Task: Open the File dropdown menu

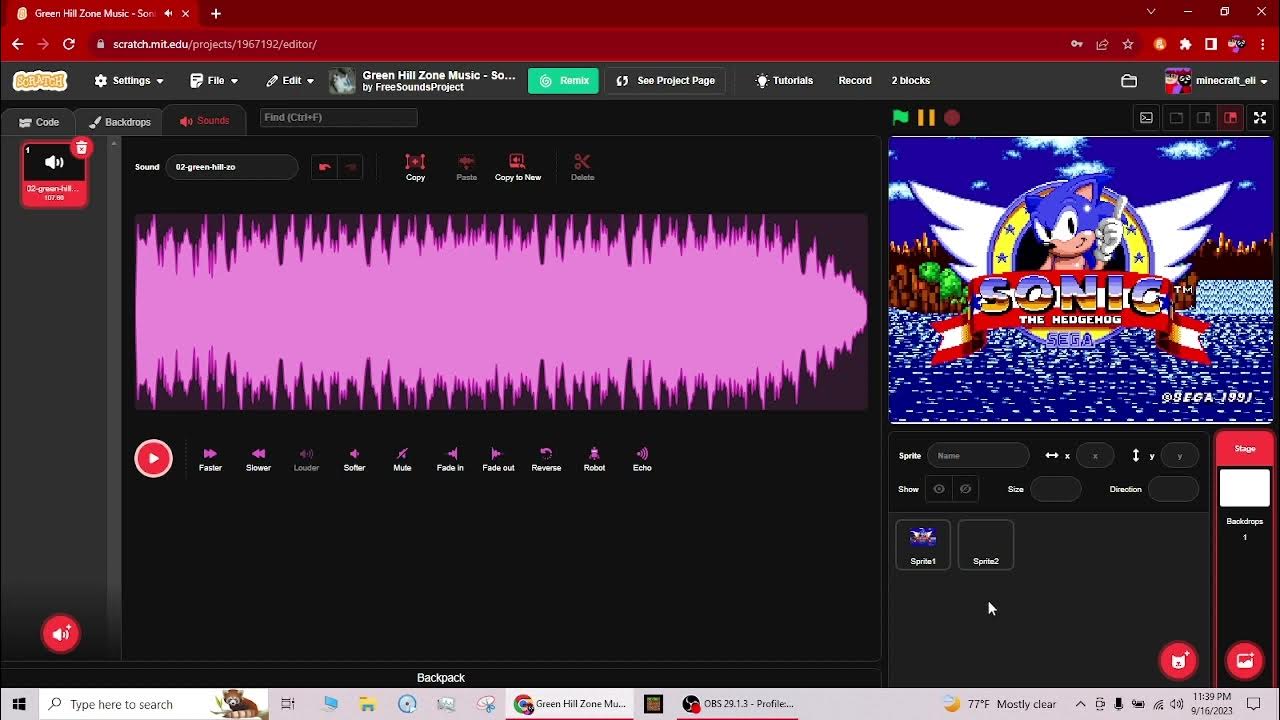Action: pos(214,80)
